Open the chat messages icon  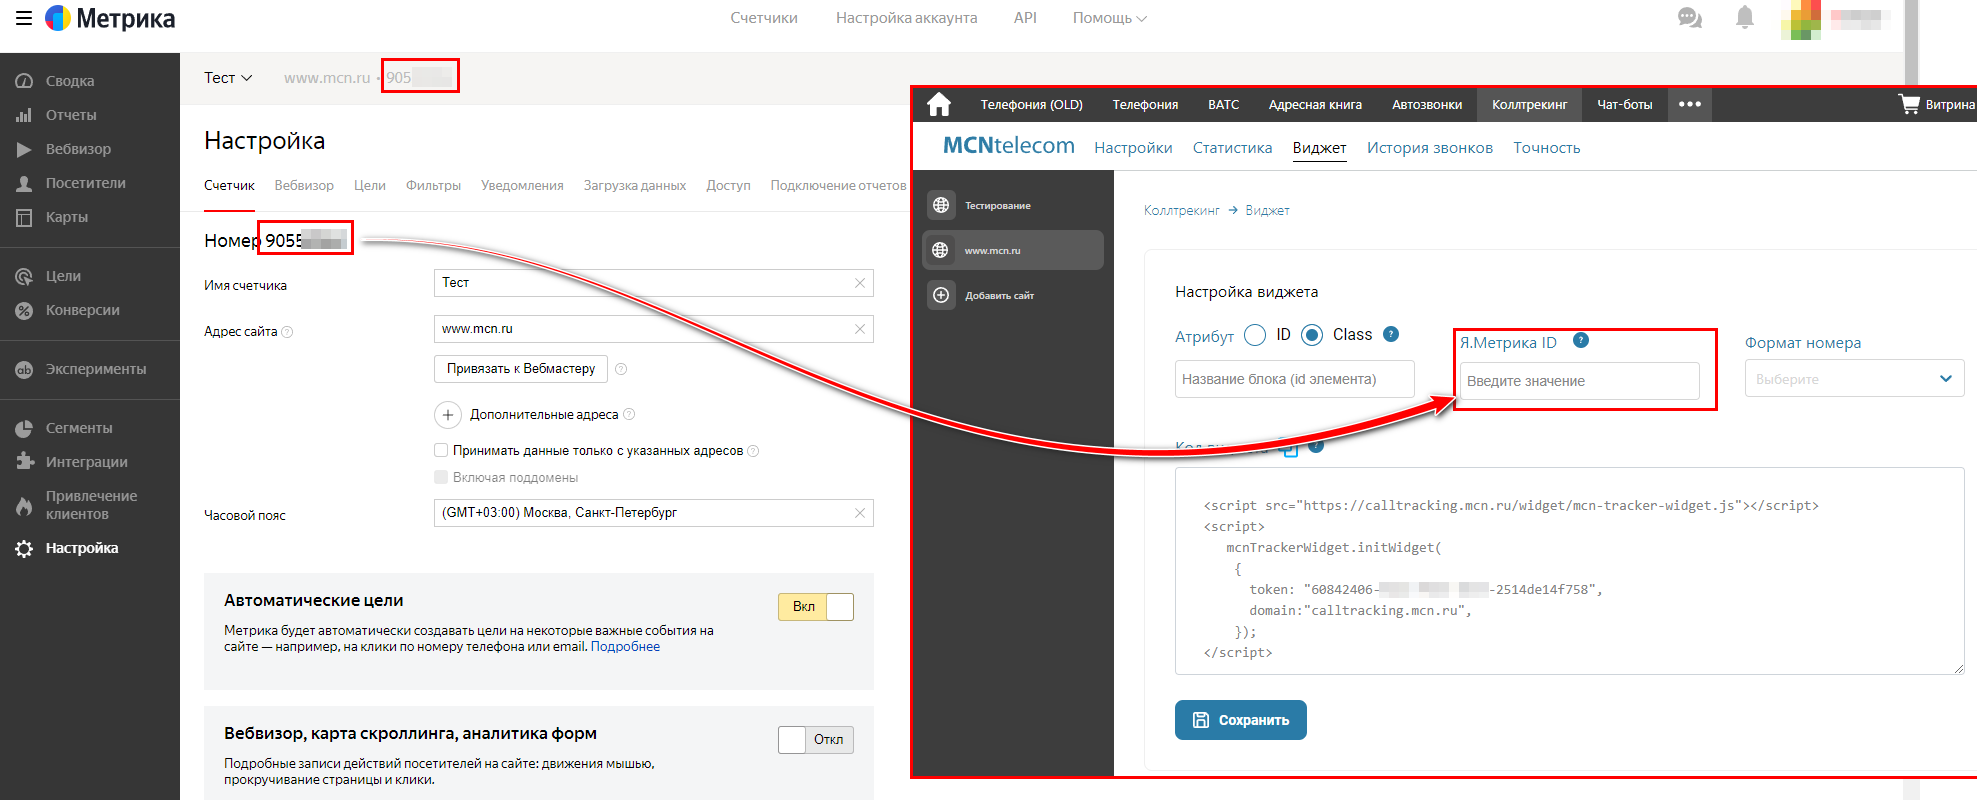pyautogui.click(x=1690, y=18)
